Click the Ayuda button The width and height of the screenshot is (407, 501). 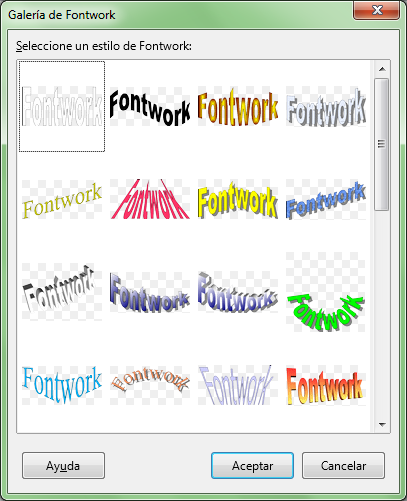63,465
